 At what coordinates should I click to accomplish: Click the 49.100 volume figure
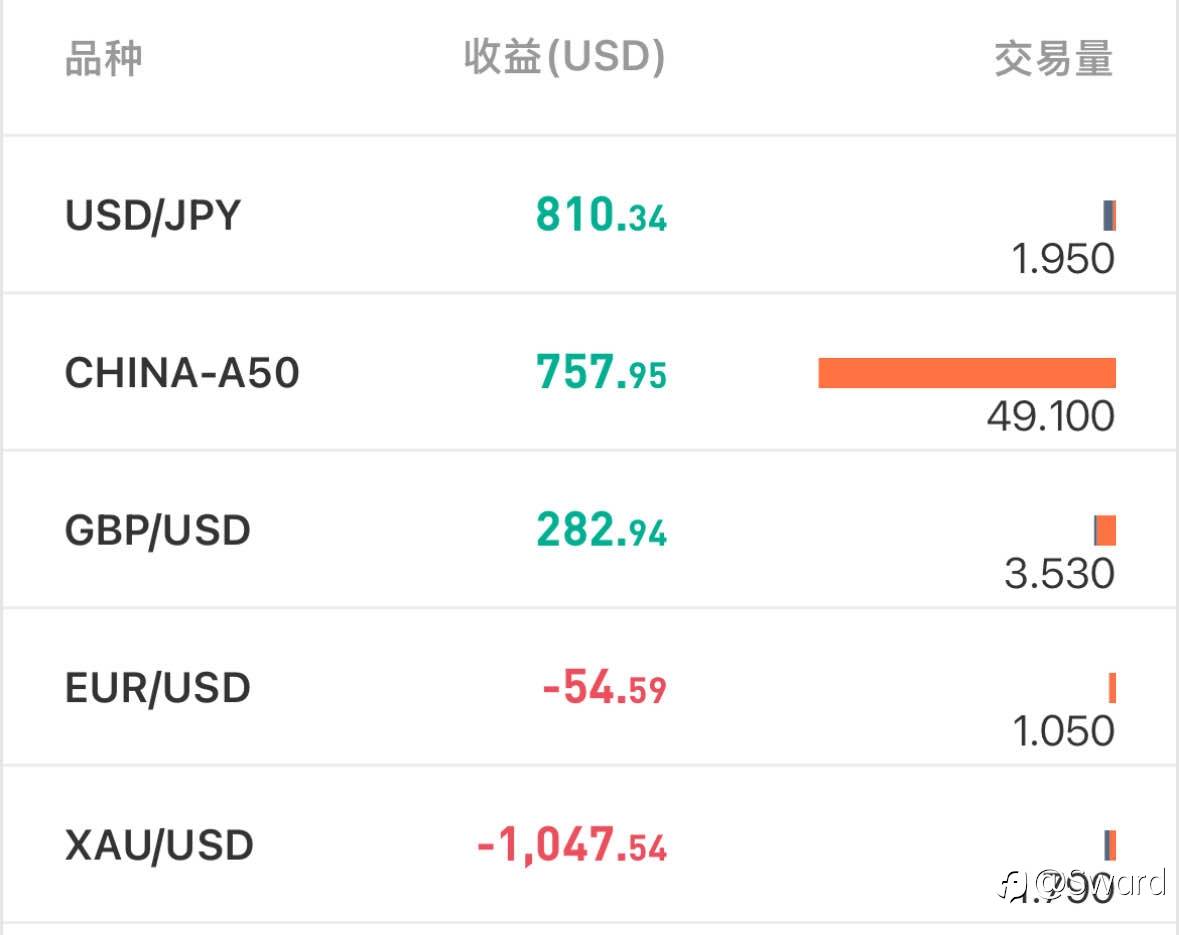(1050, 416)
